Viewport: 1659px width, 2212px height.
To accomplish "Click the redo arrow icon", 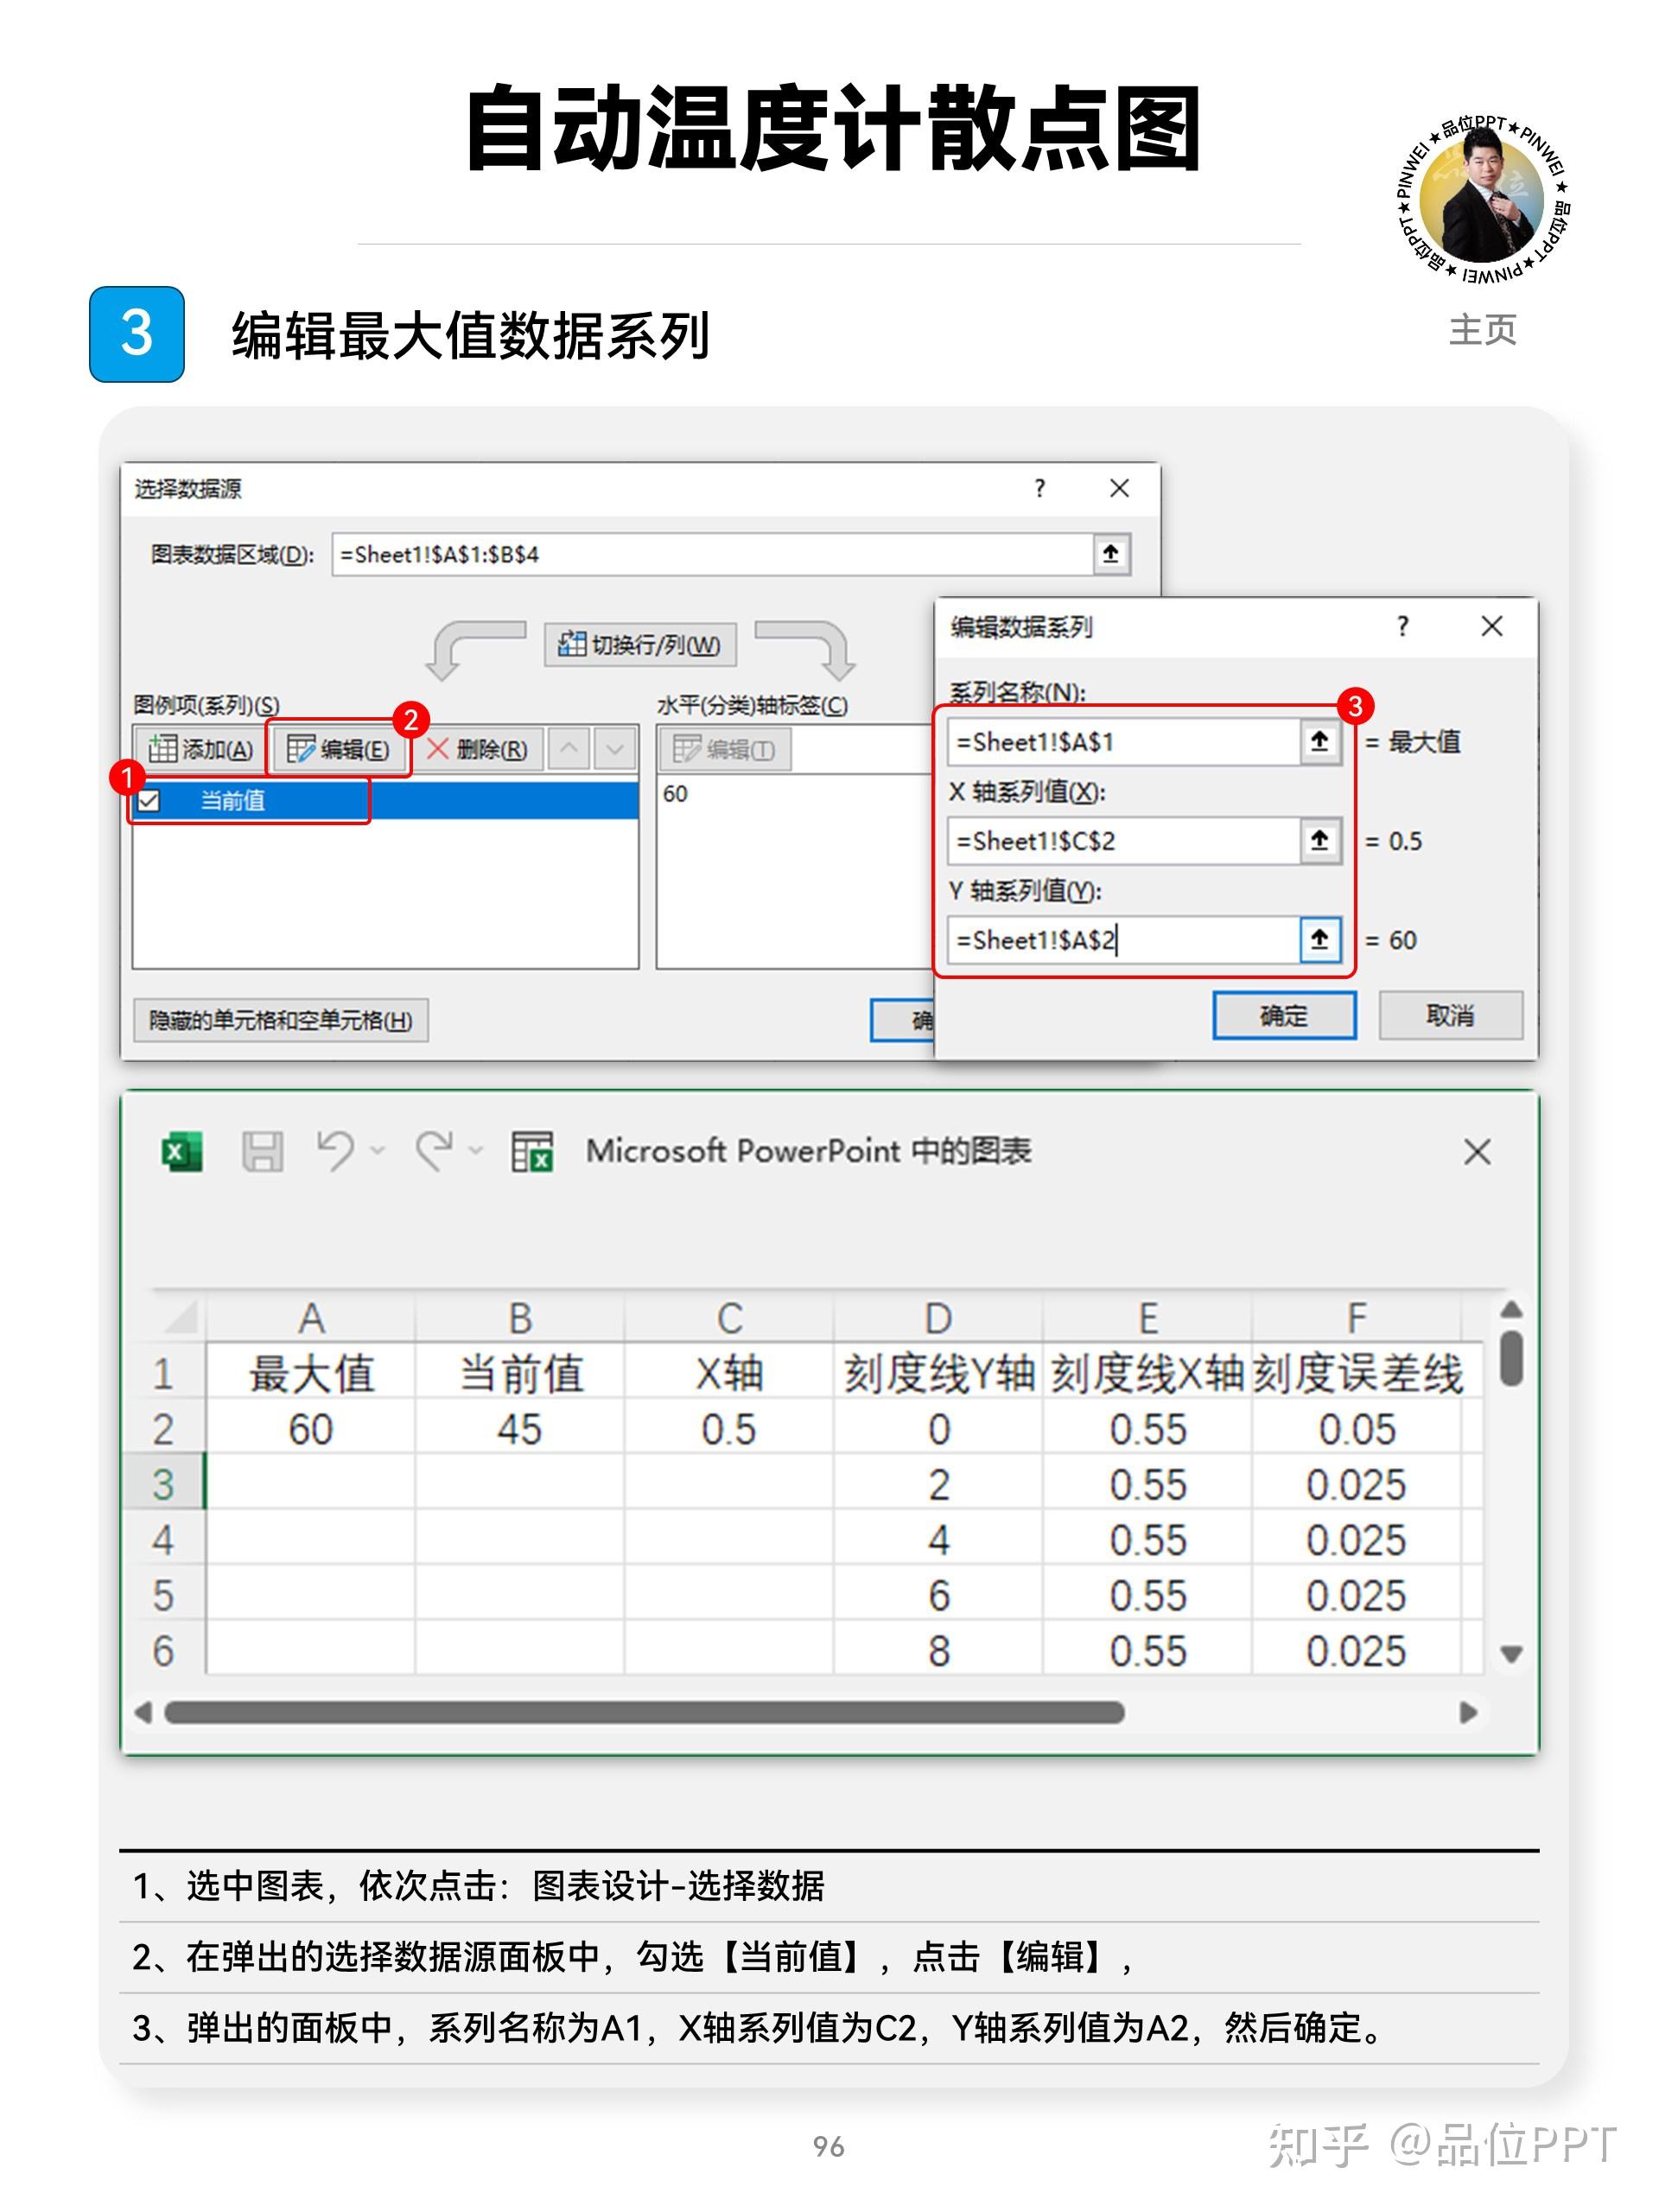I will tap(434, 1150).
